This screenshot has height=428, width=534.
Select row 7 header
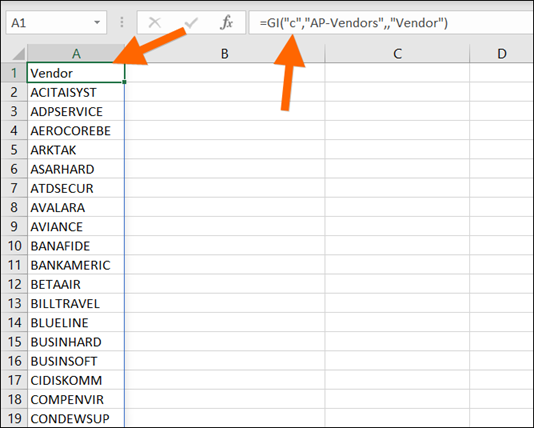(x=14, y=188)
